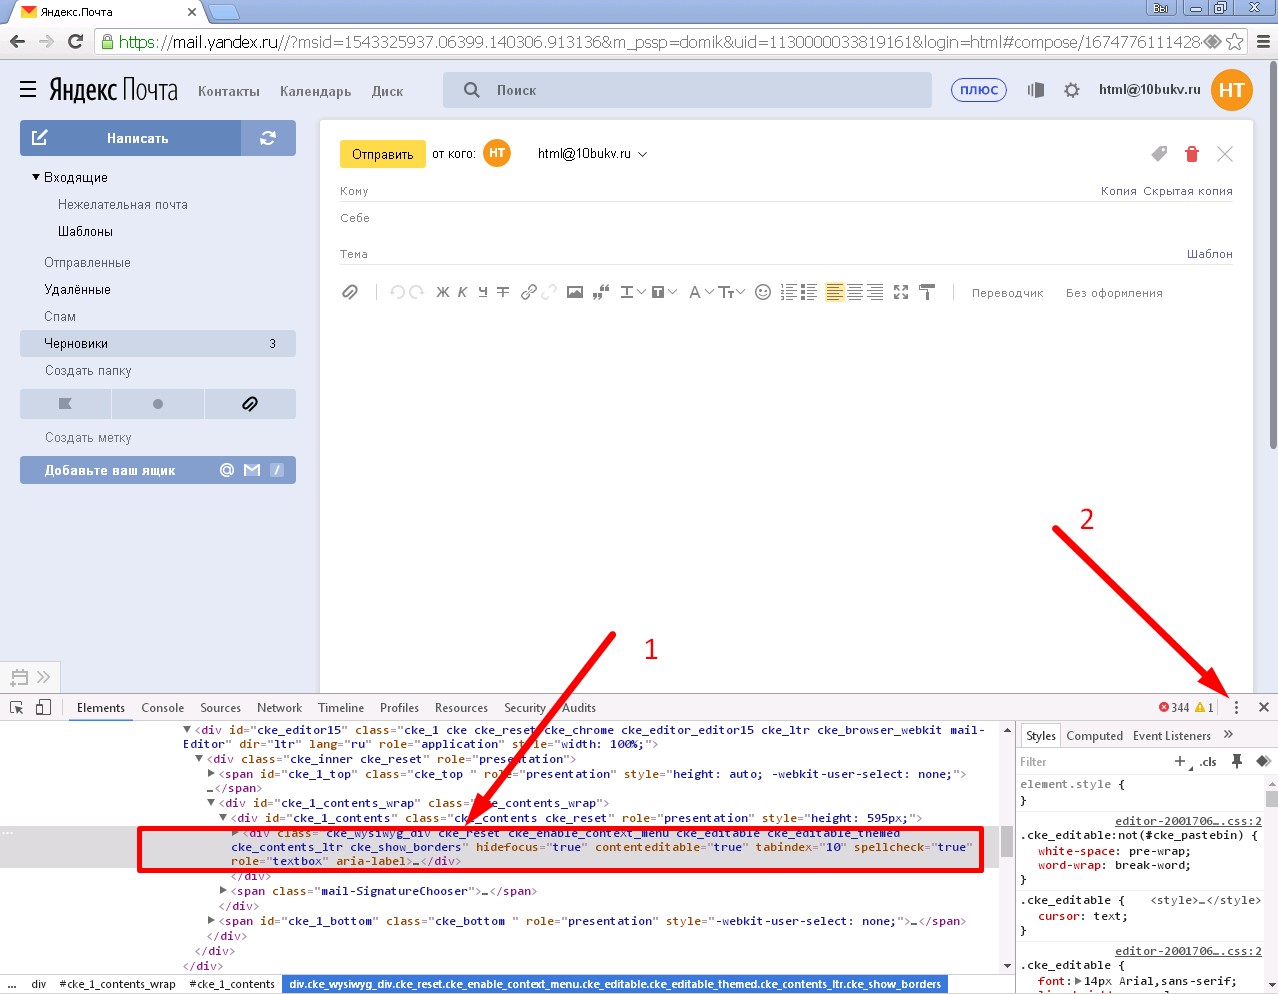Open Контакты in top navigation
Screen dimensions: 1278x994
[x=229, y=91]
